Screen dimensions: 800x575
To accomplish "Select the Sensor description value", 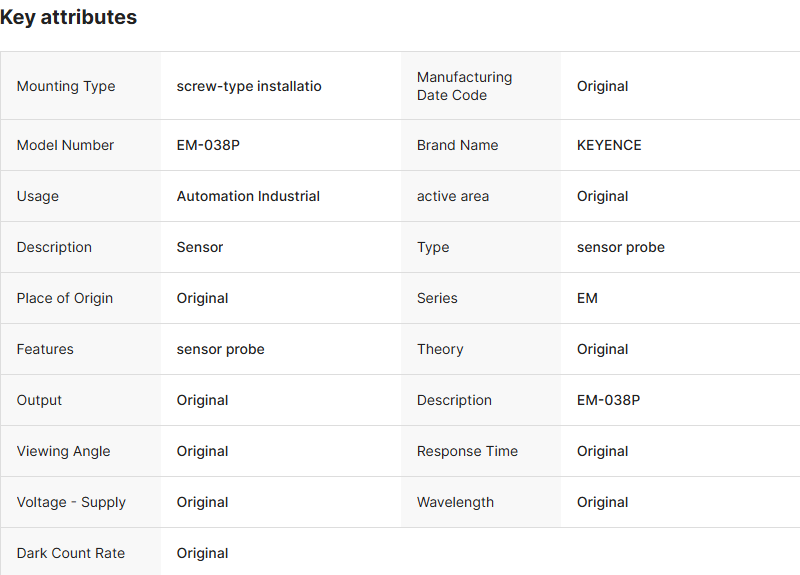I will (200, 247).
